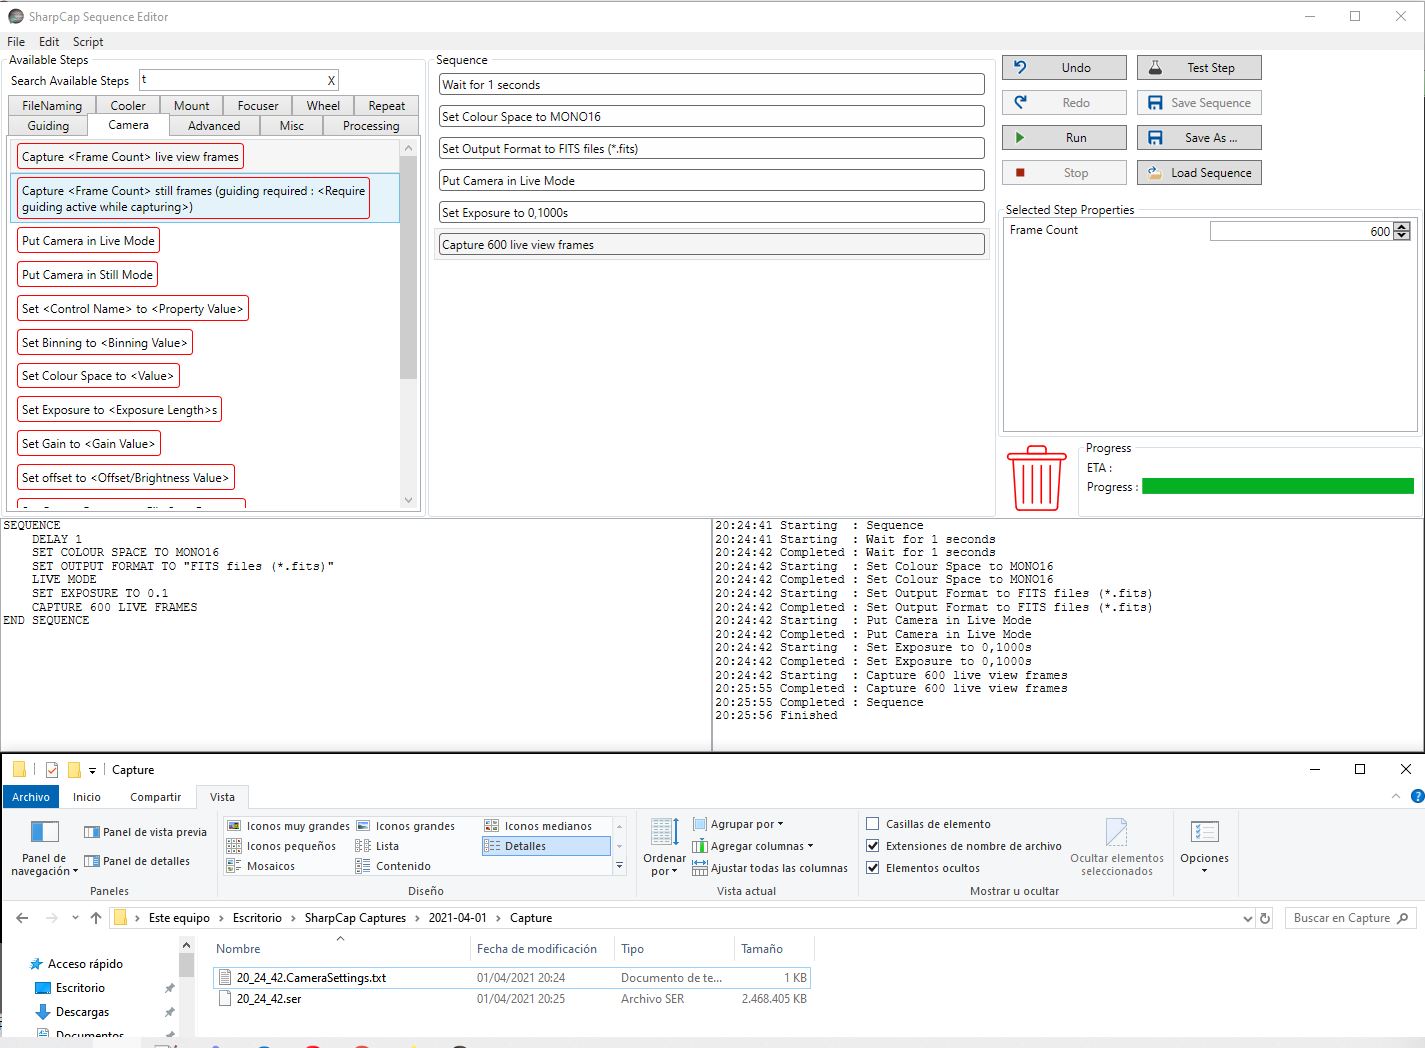Switch to Cooler tab

128,106
